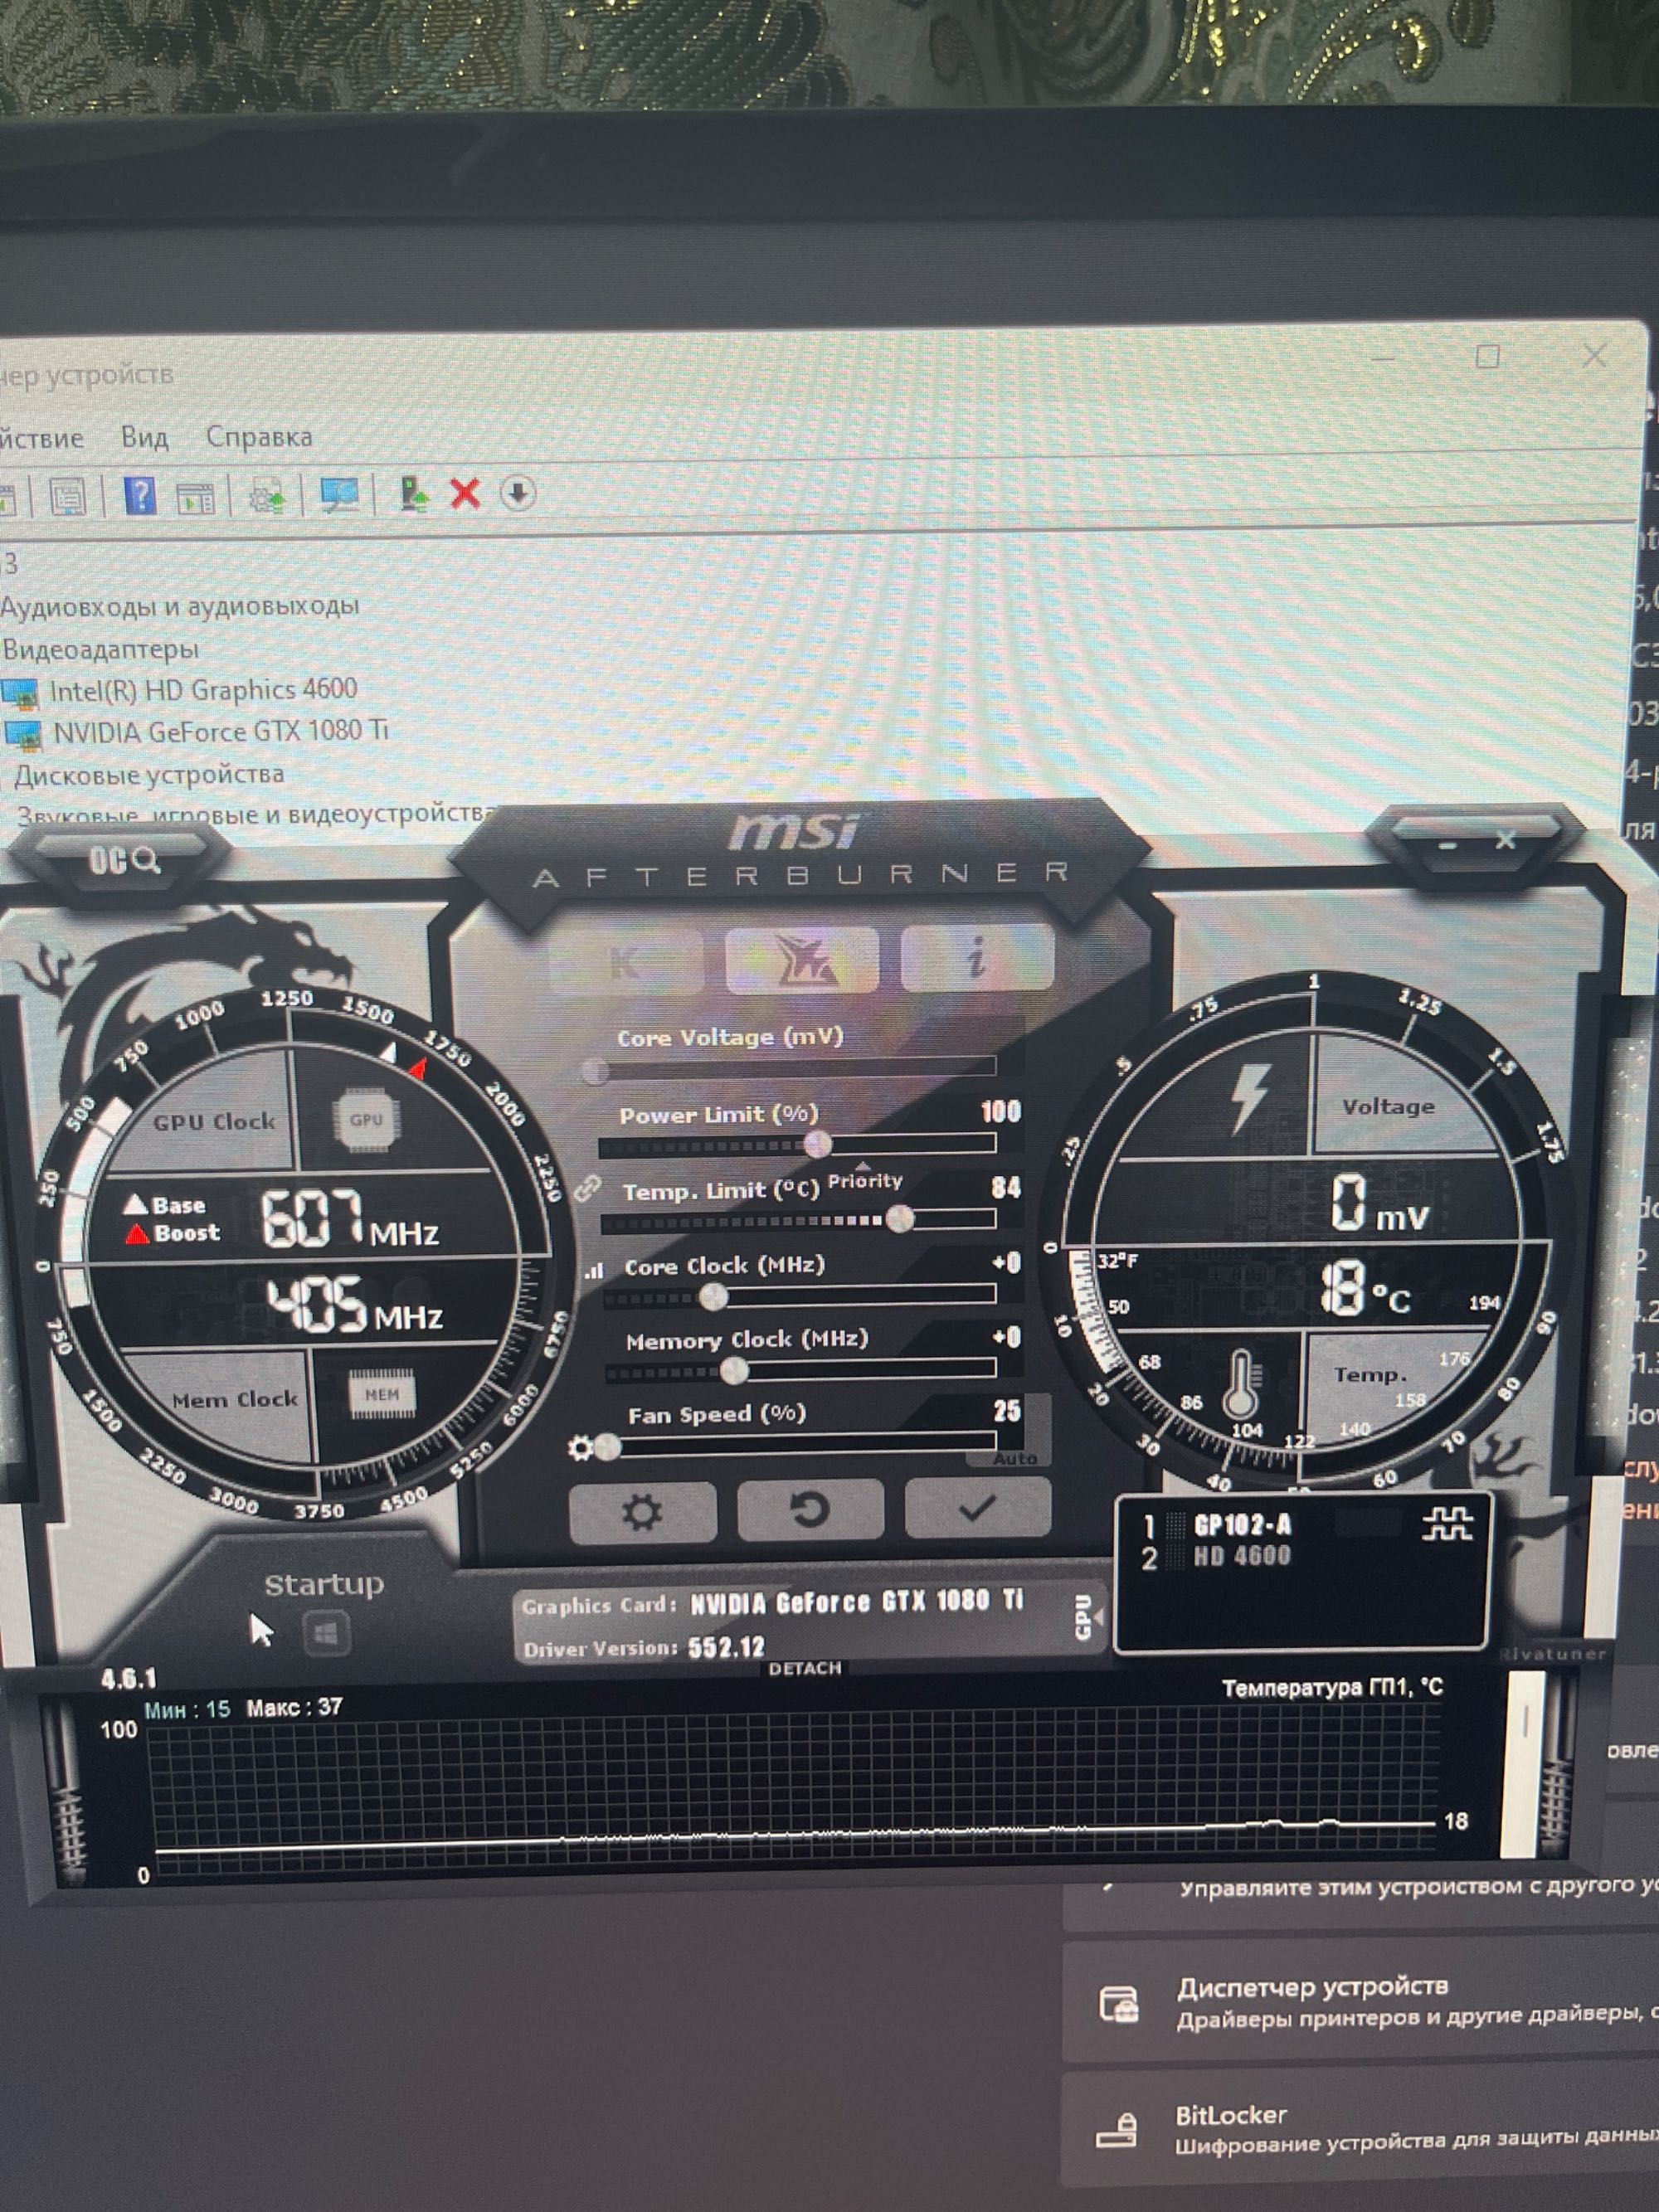Select GPU 1 GP102-A in list
Viewport: 1659px width, 2212px height.
pyautogui.click(x=1243, y=1525)
